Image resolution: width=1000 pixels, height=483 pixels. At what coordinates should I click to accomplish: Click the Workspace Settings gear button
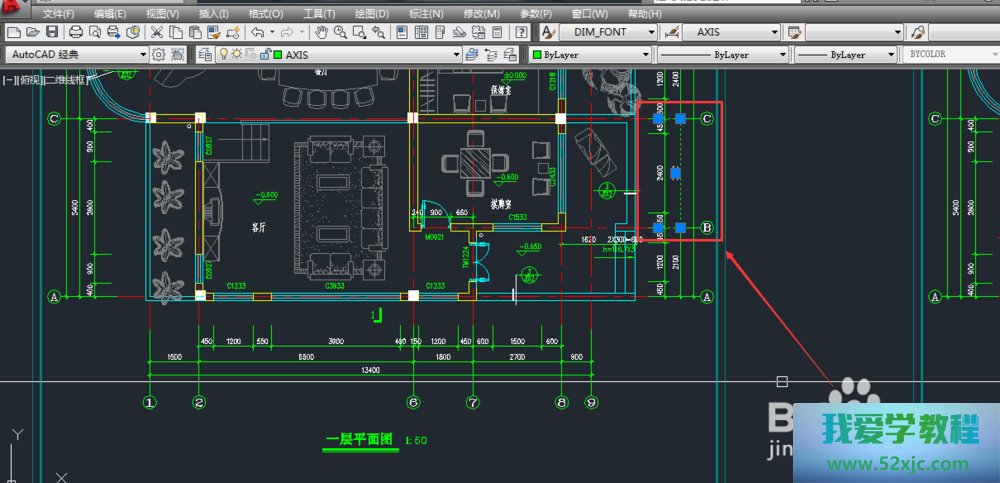click(159, 55)
